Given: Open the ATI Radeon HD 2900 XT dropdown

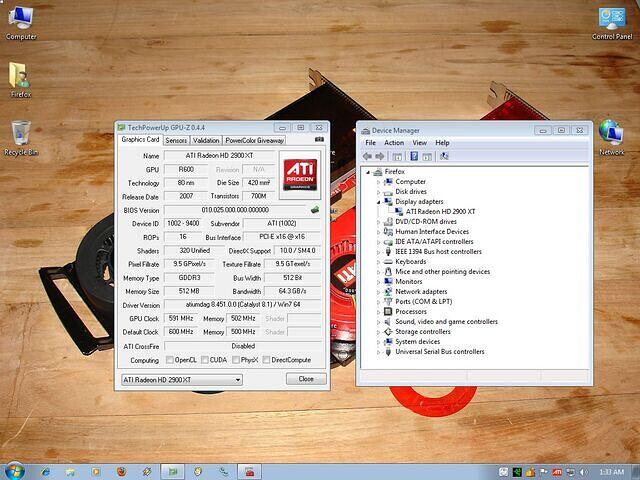Looking at the screenshot, I should point(182,380).
